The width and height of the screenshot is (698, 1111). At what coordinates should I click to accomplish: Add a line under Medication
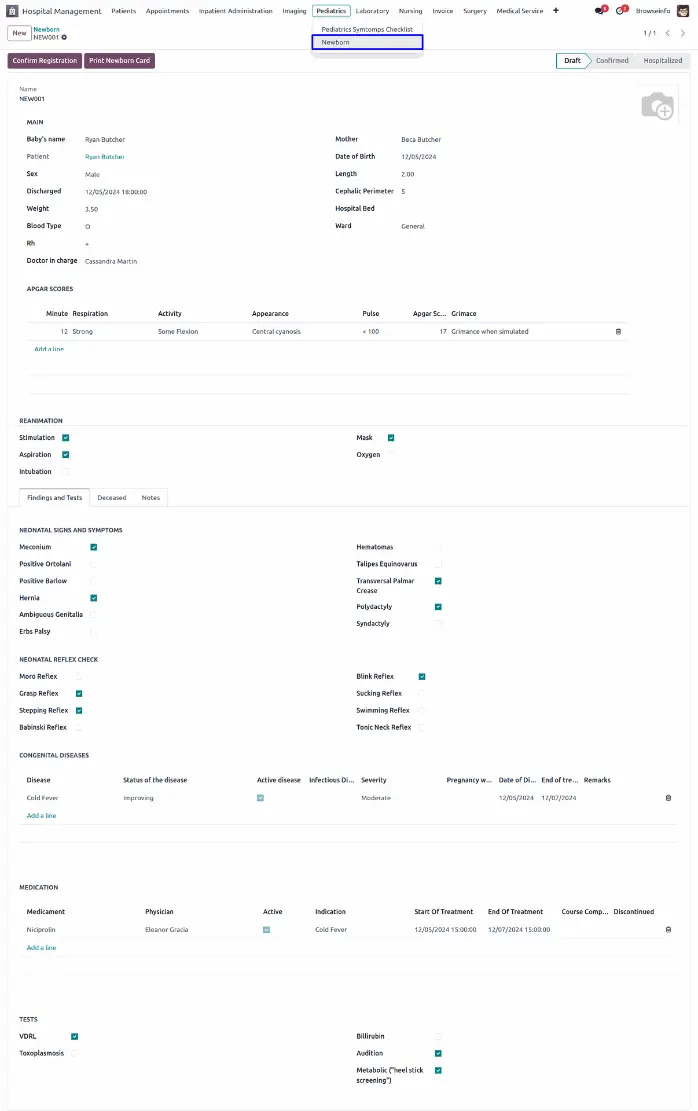click(41, 947)
